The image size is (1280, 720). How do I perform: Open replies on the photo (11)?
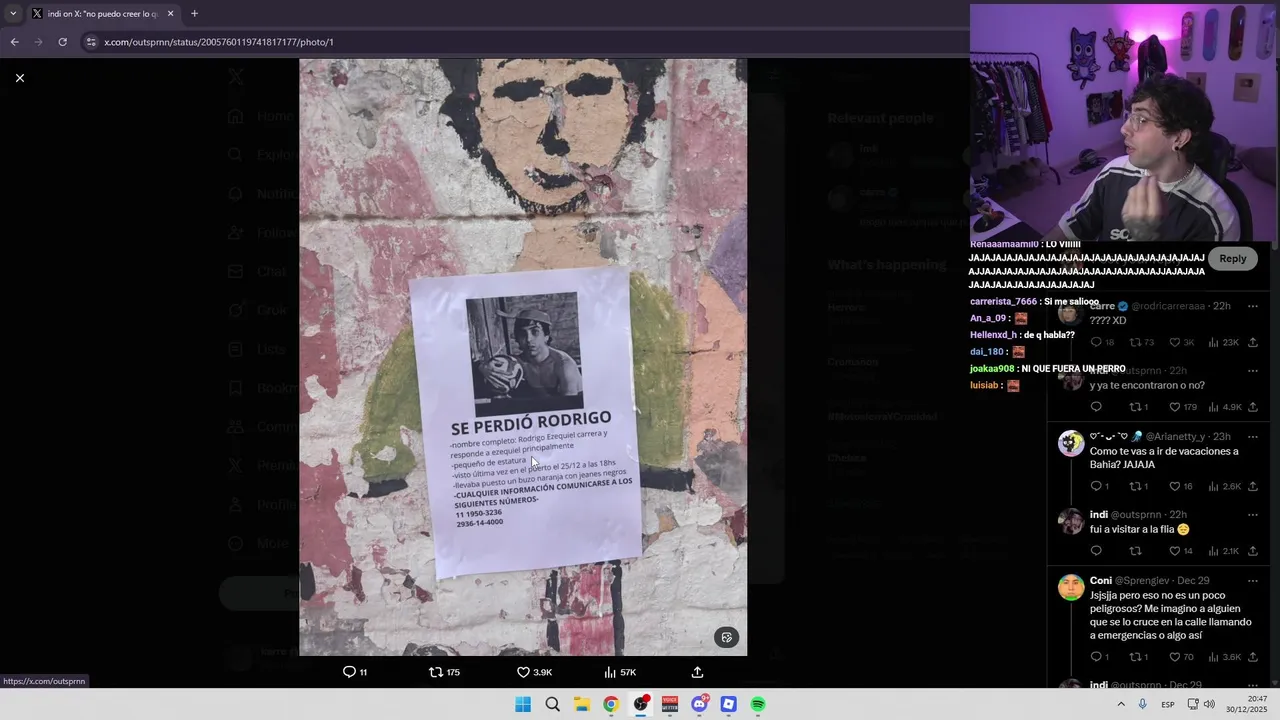(x=355, y=672)
